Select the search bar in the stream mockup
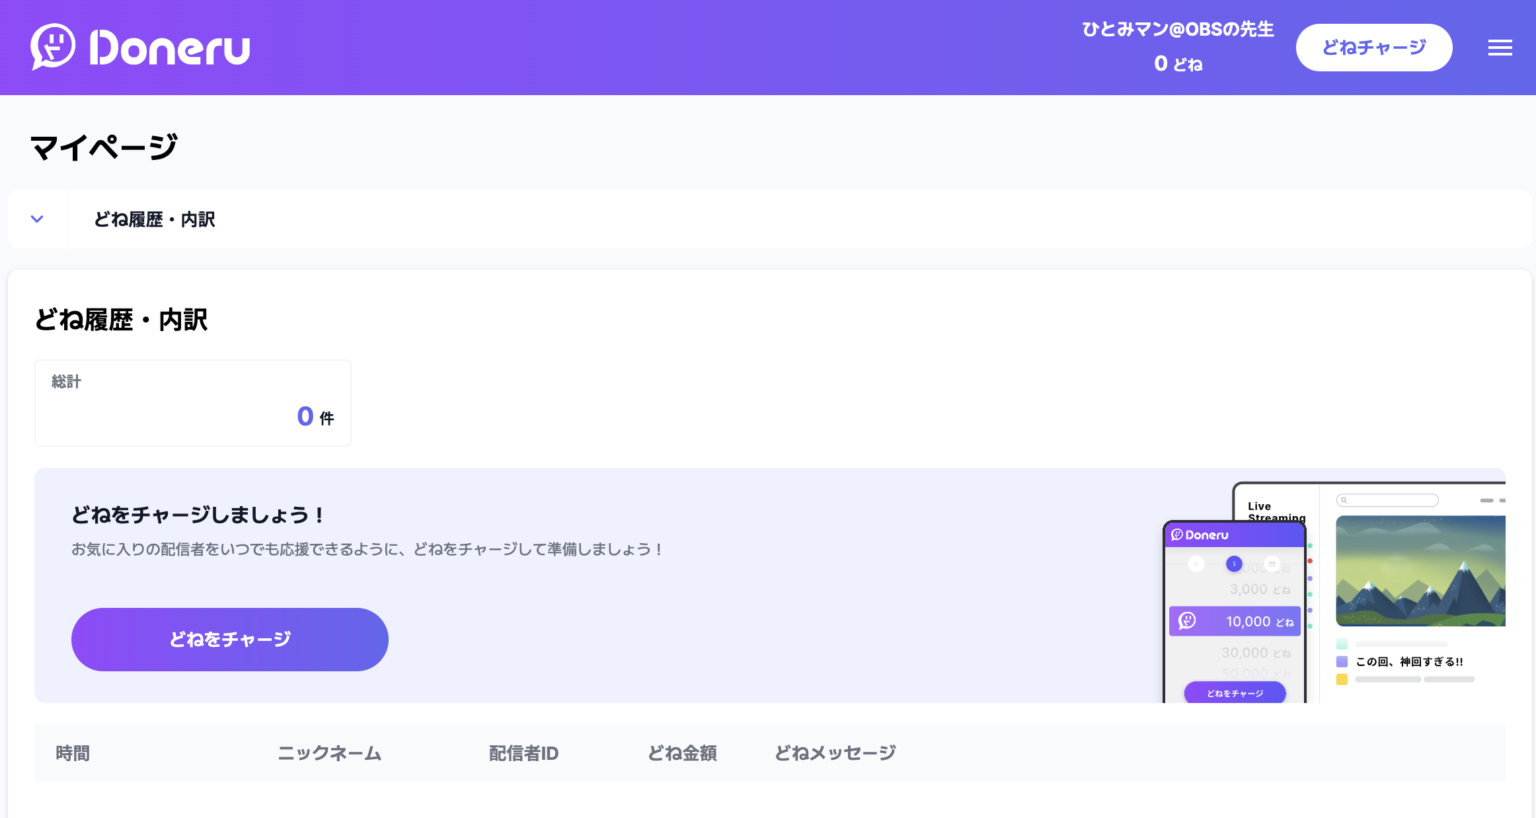 click(x=1387, y=500)
